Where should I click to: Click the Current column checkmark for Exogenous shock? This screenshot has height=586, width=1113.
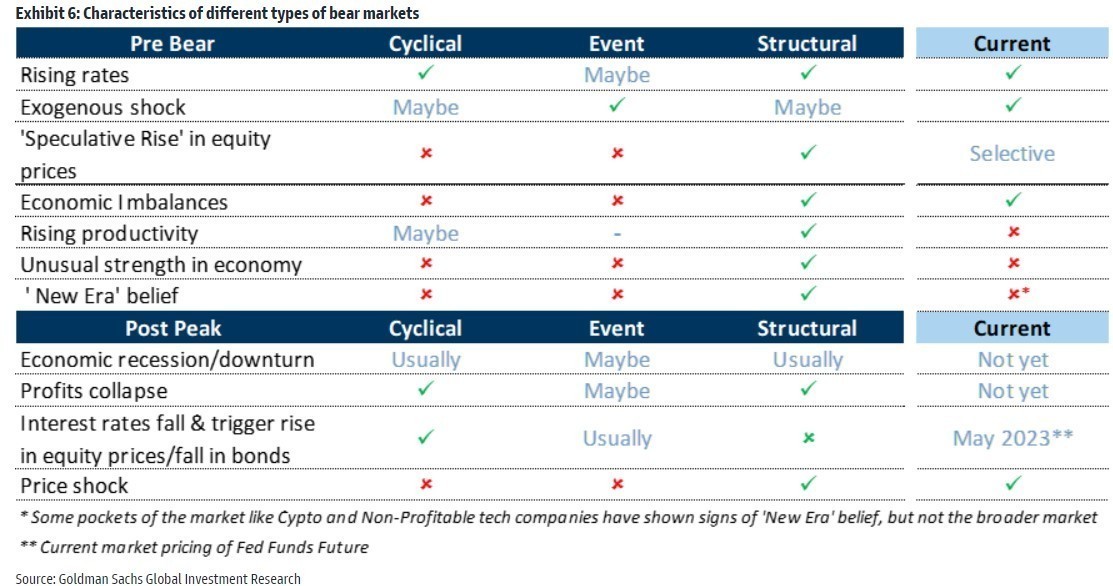[x=1013, y=105]
